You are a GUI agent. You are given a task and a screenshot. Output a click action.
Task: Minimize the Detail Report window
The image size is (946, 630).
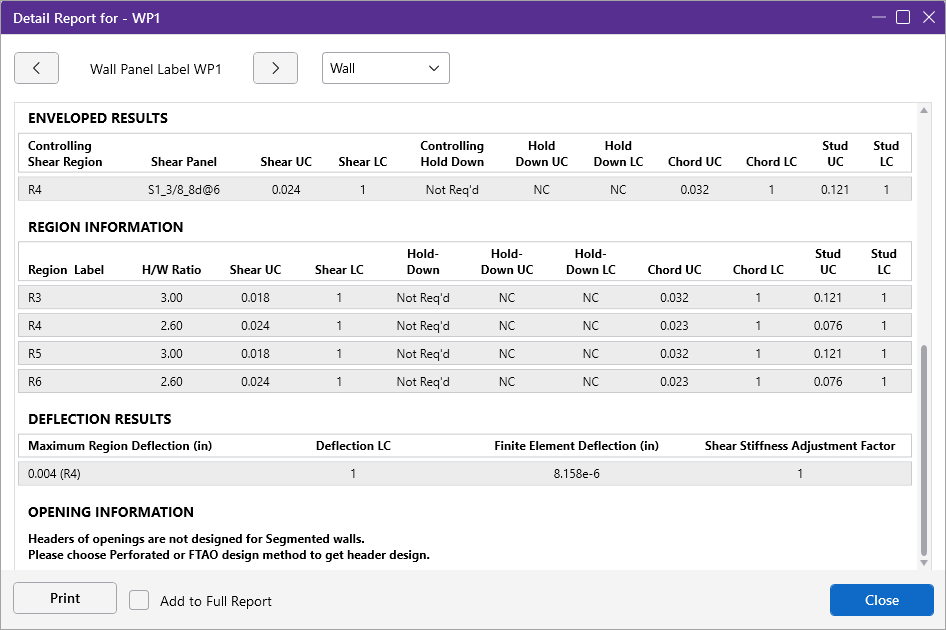[x=878, y=18]
